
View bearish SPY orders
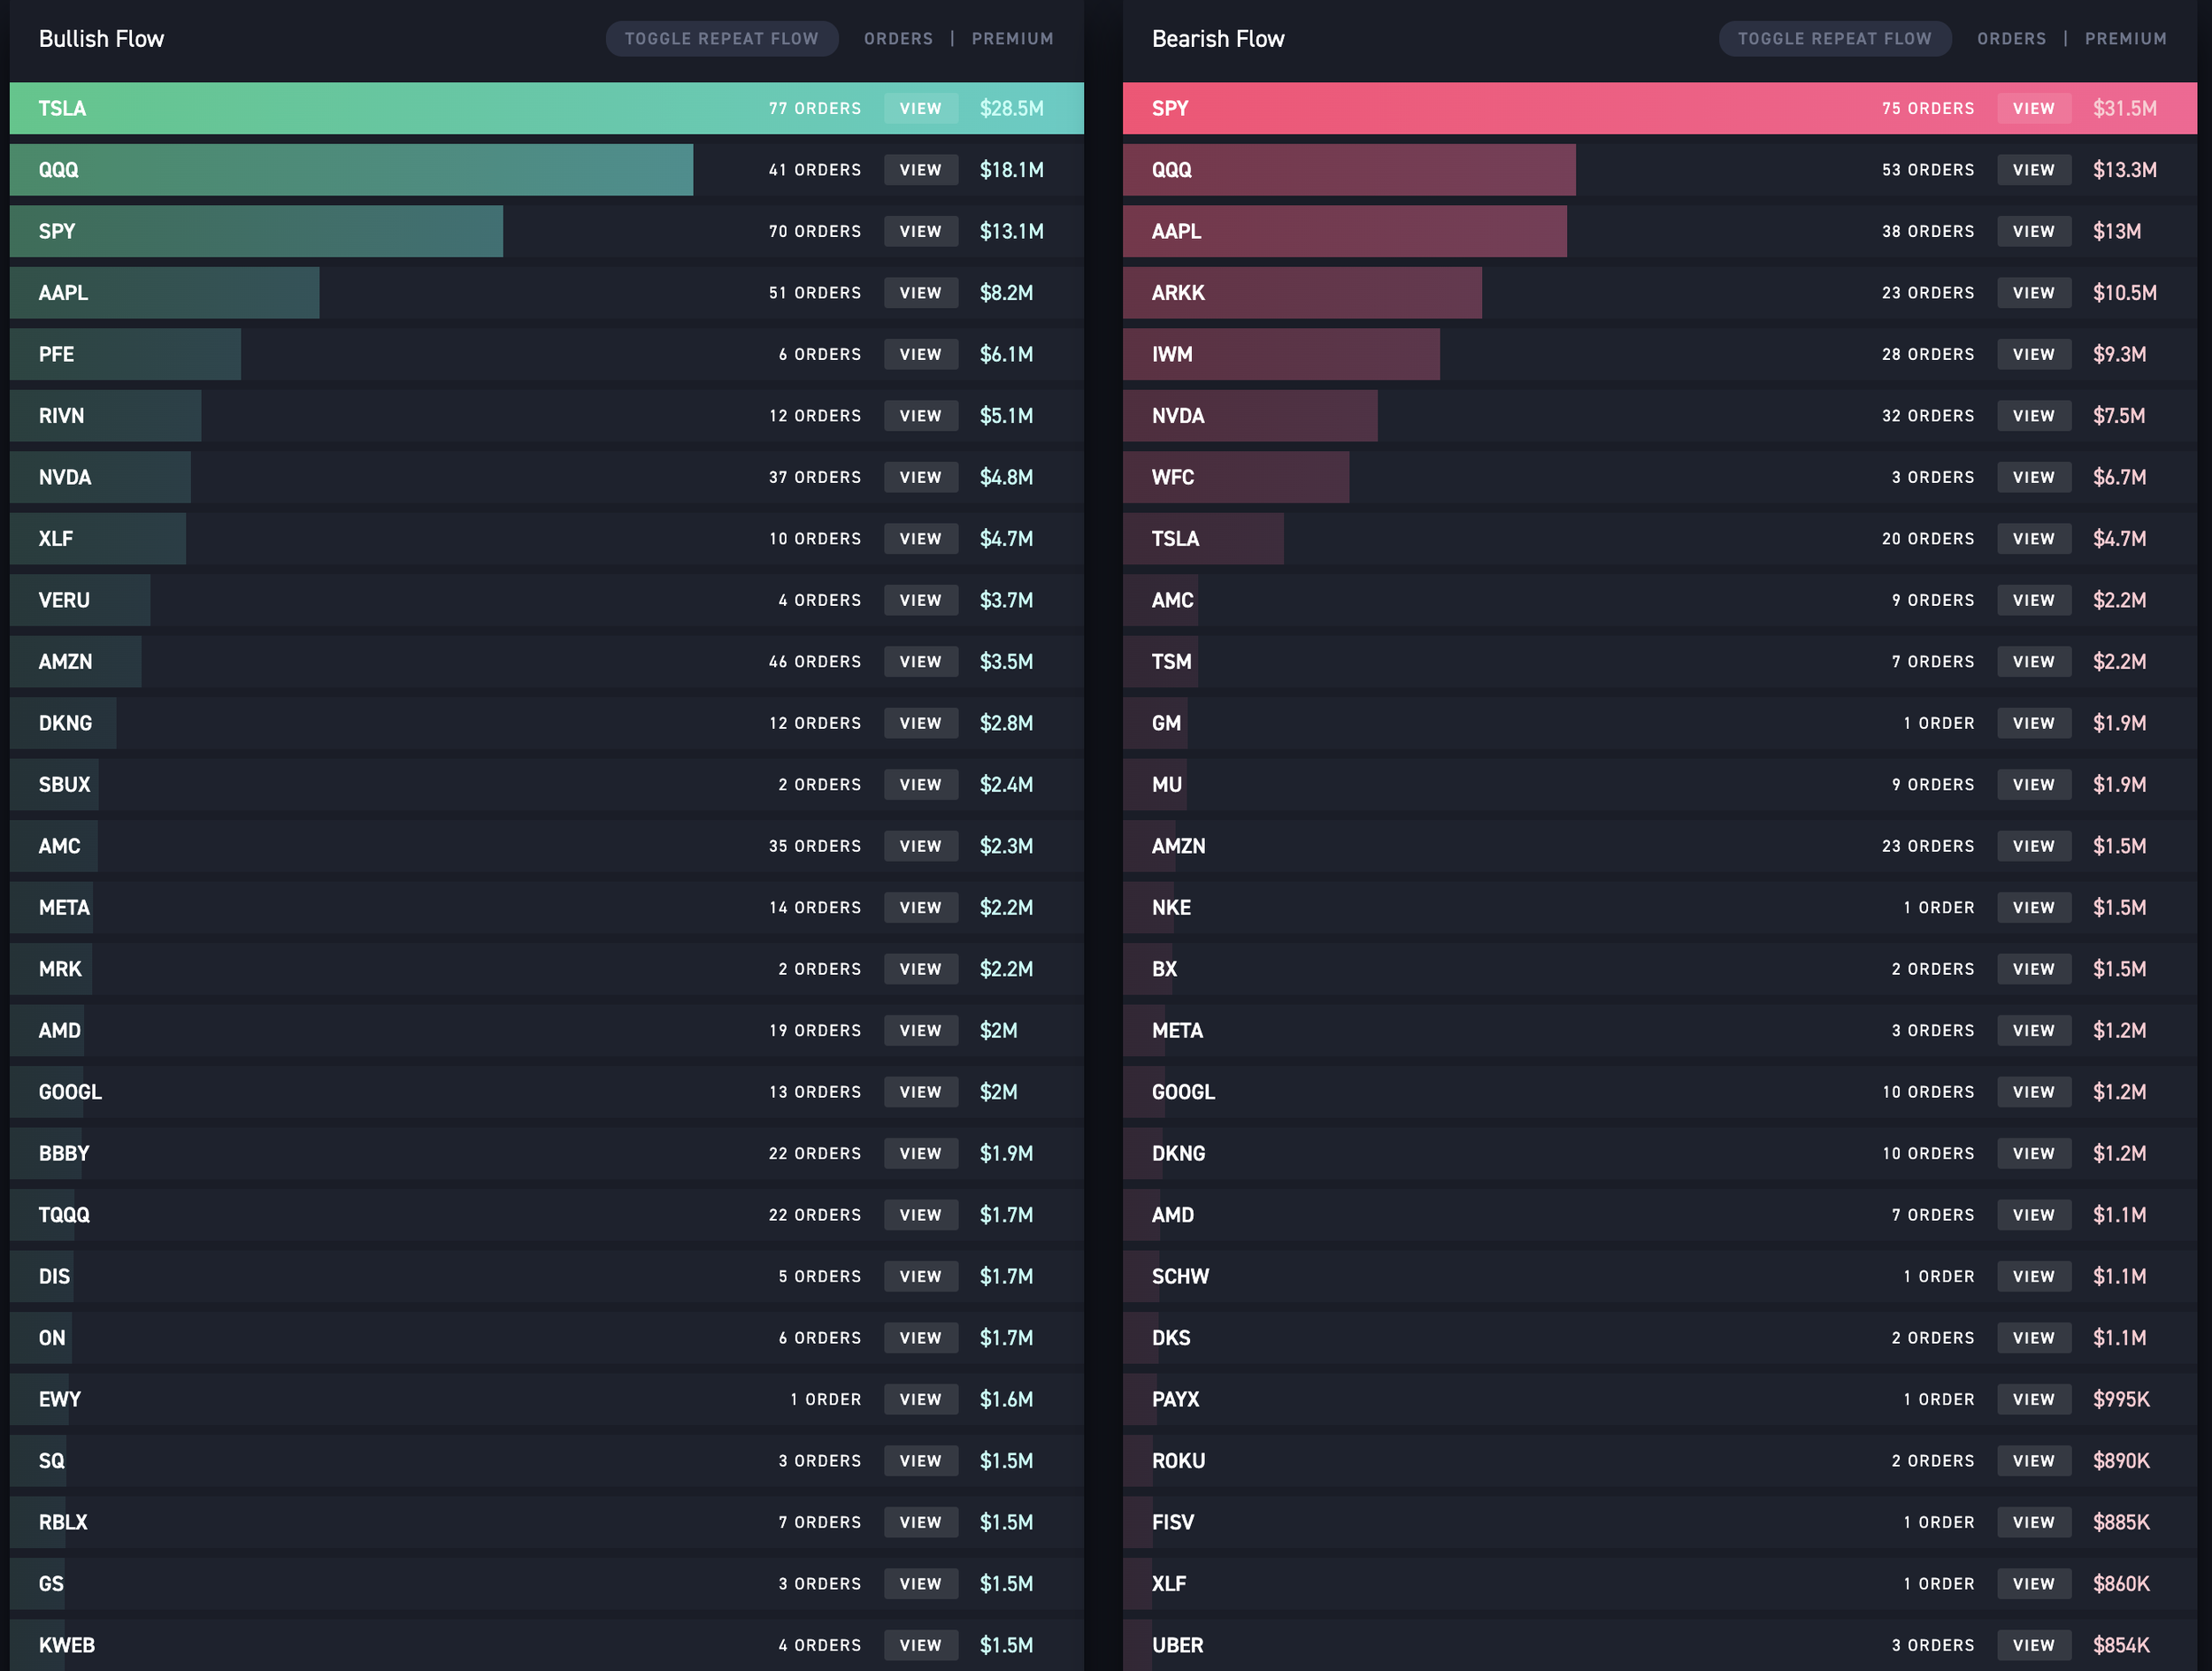[2033, 108]
